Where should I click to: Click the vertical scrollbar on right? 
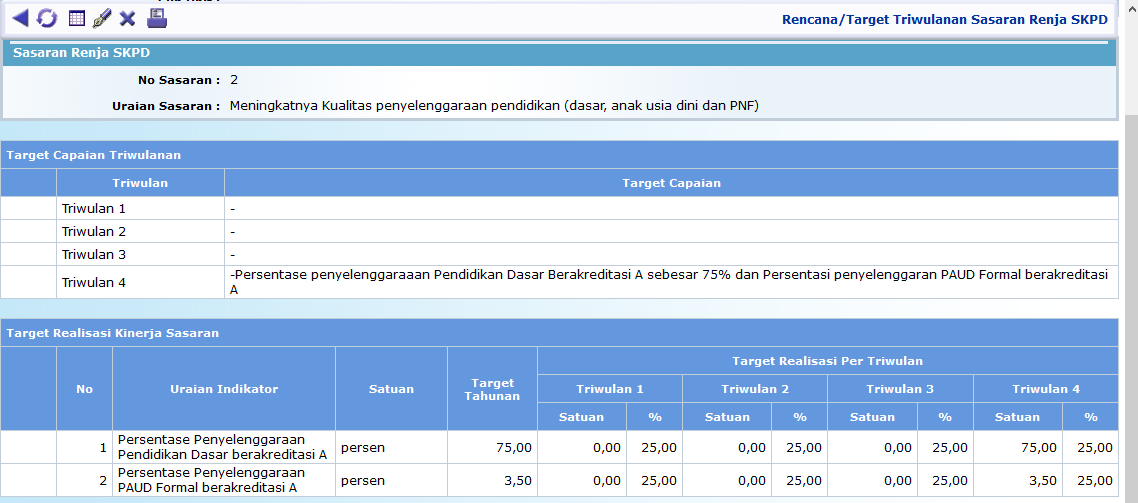(1129, 250)
